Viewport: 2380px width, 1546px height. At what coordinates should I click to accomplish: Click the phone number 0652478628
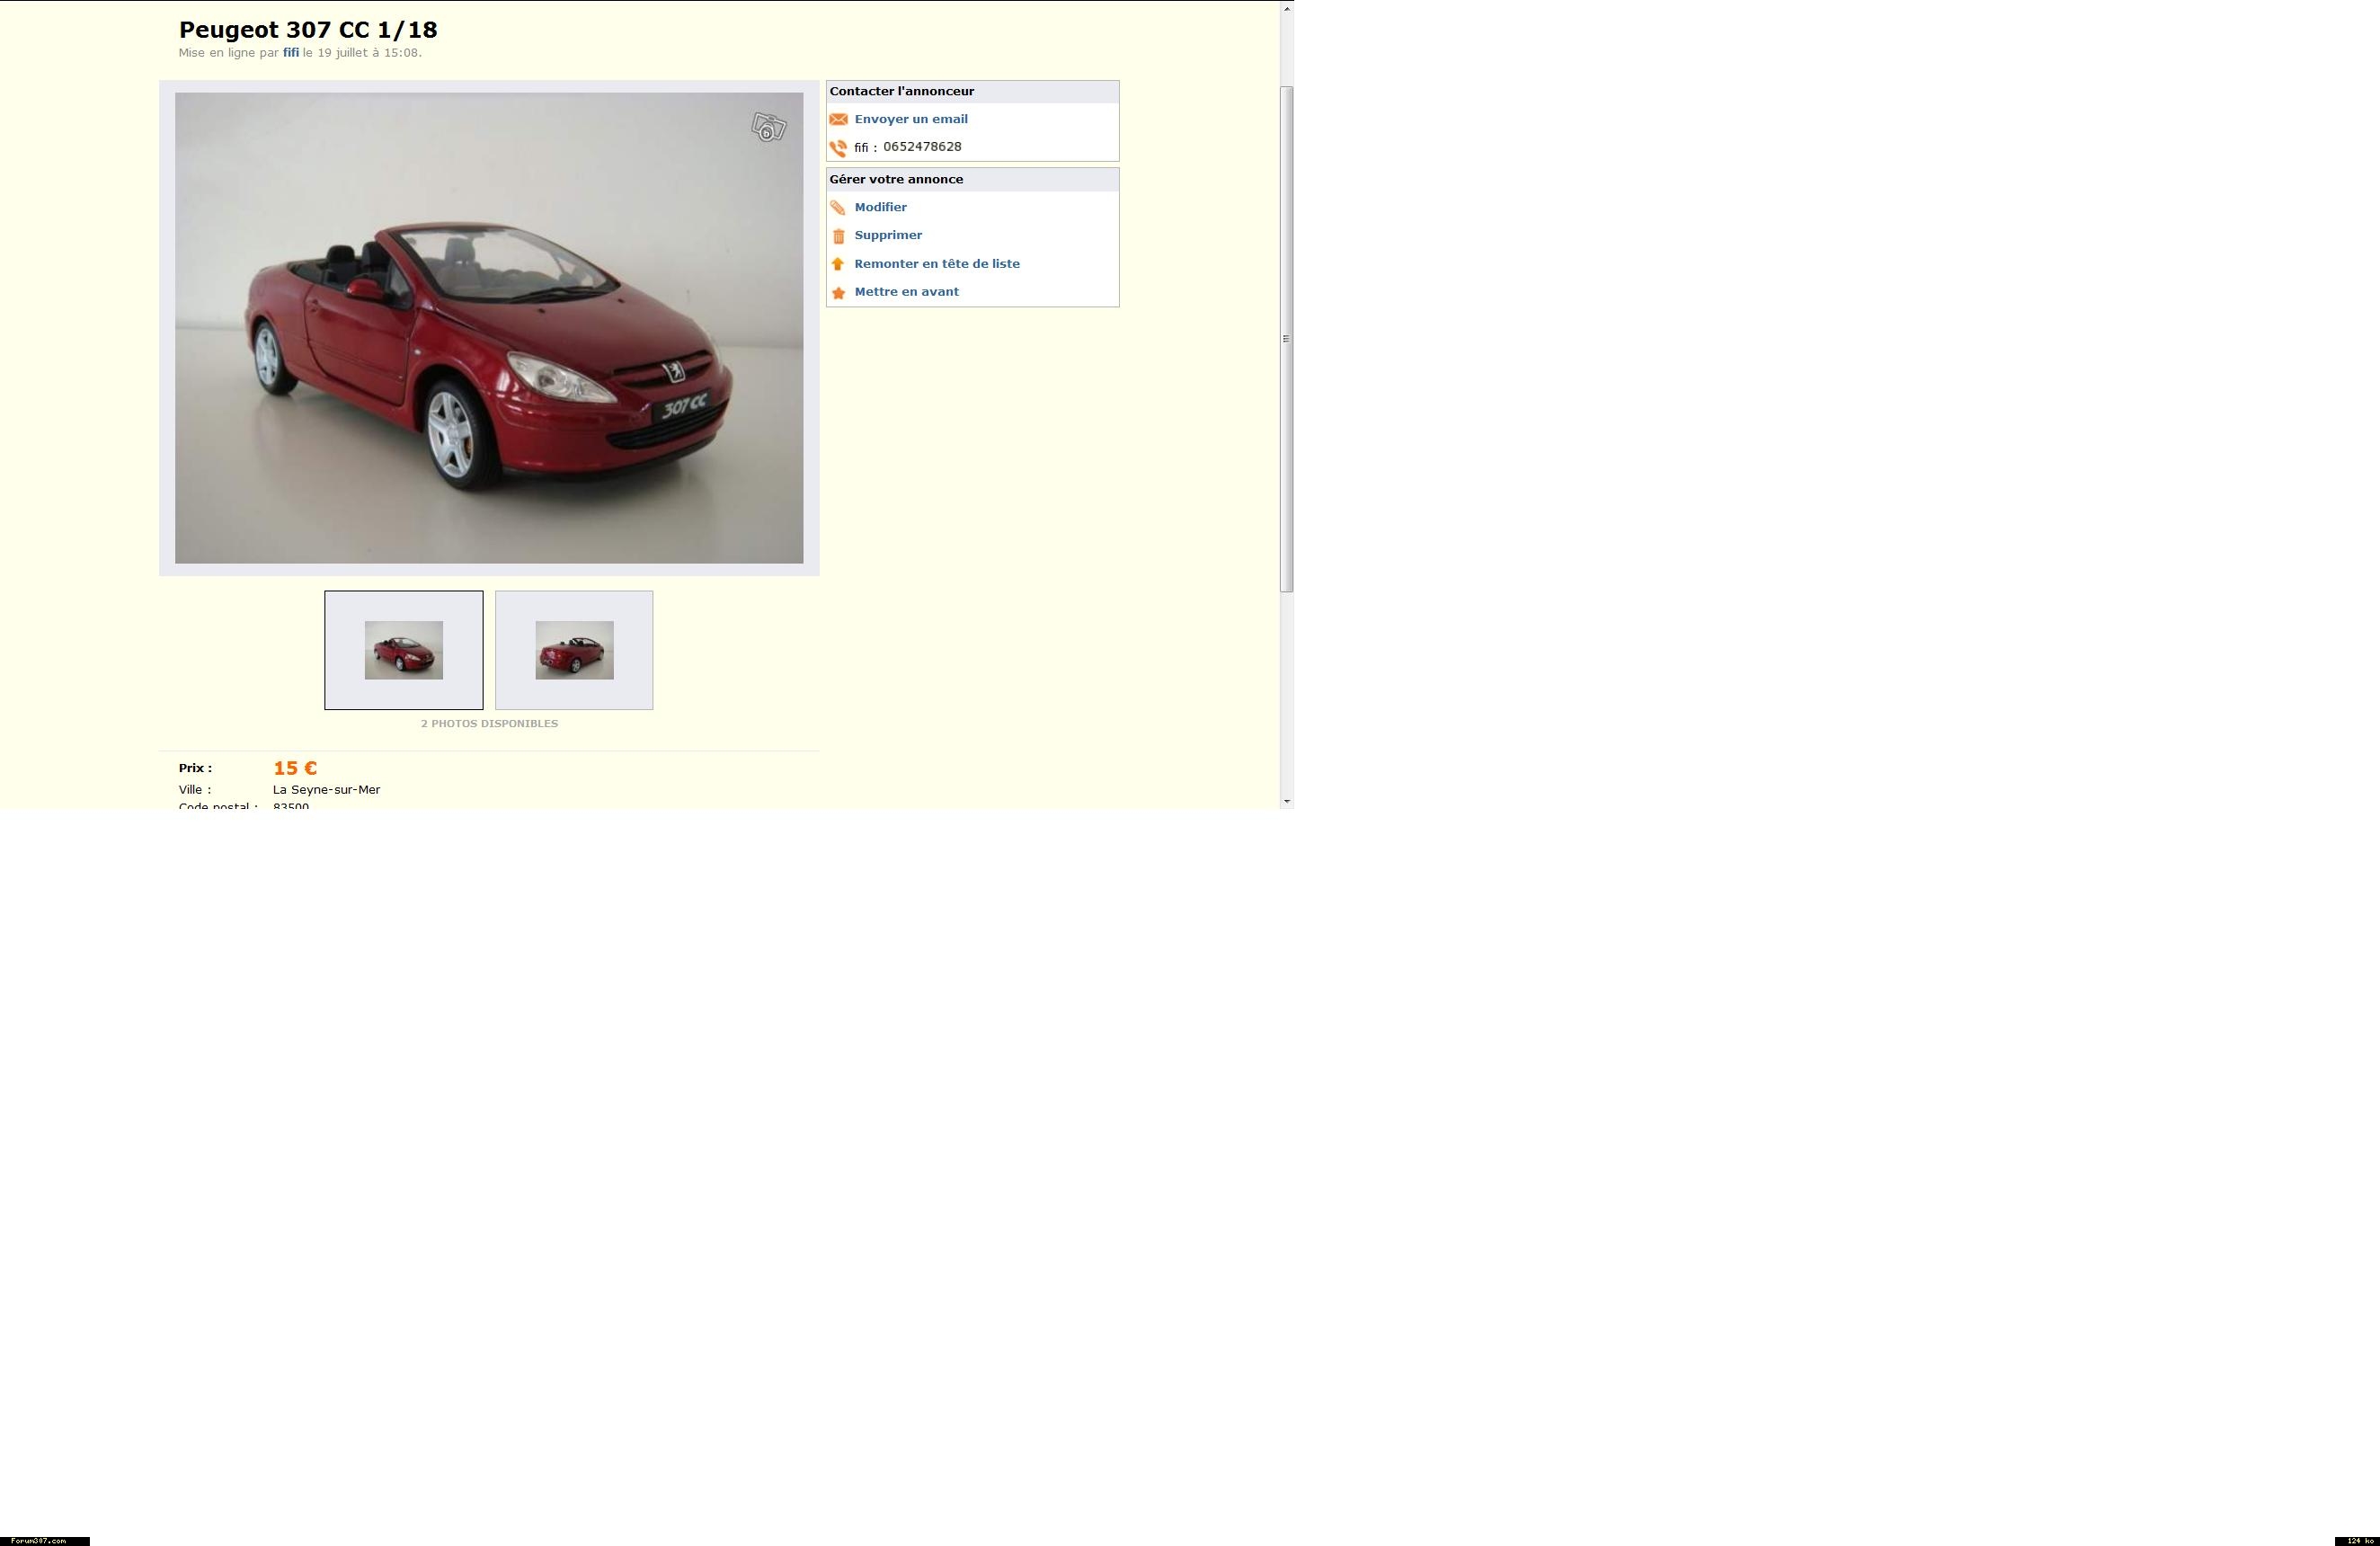coord(922,147)
